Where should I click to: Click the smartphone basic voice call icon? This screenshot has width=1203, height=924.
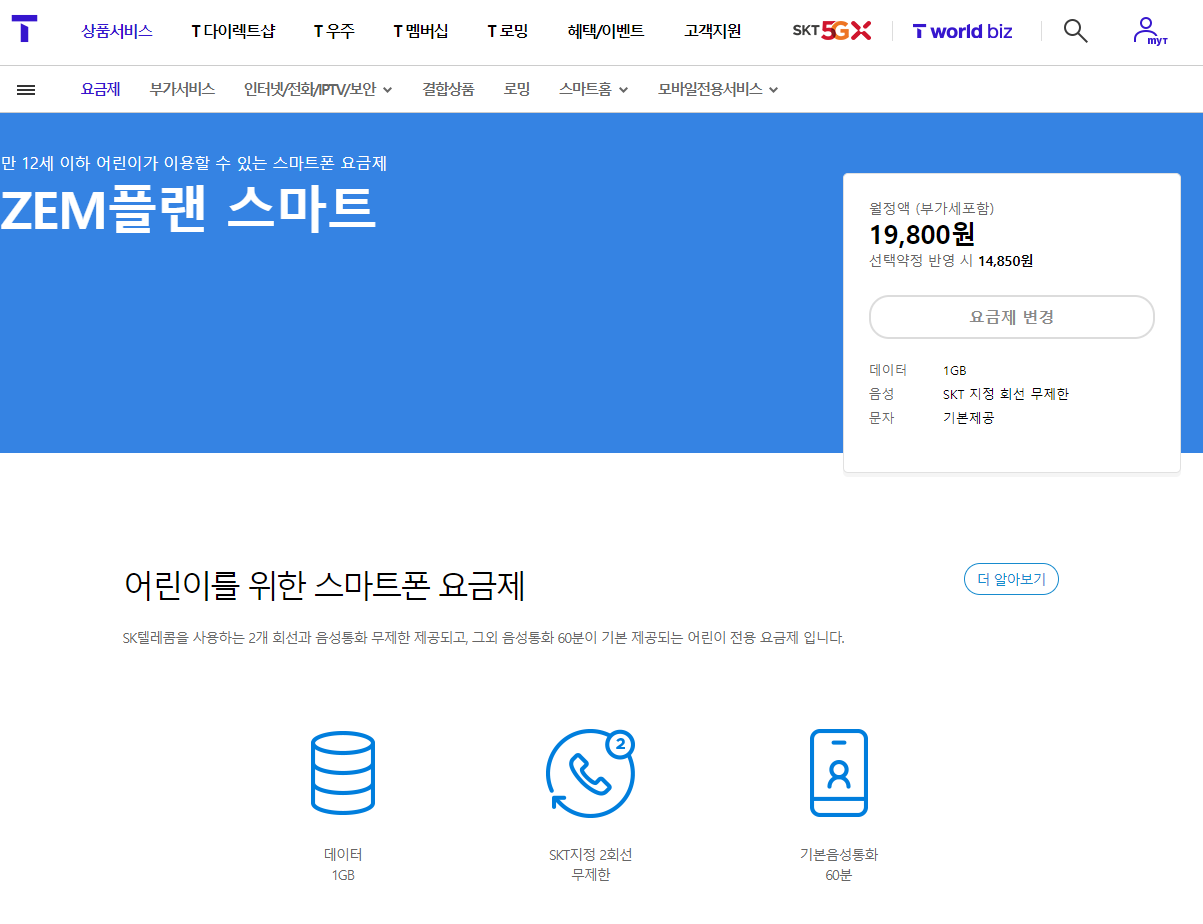[838, 773]
